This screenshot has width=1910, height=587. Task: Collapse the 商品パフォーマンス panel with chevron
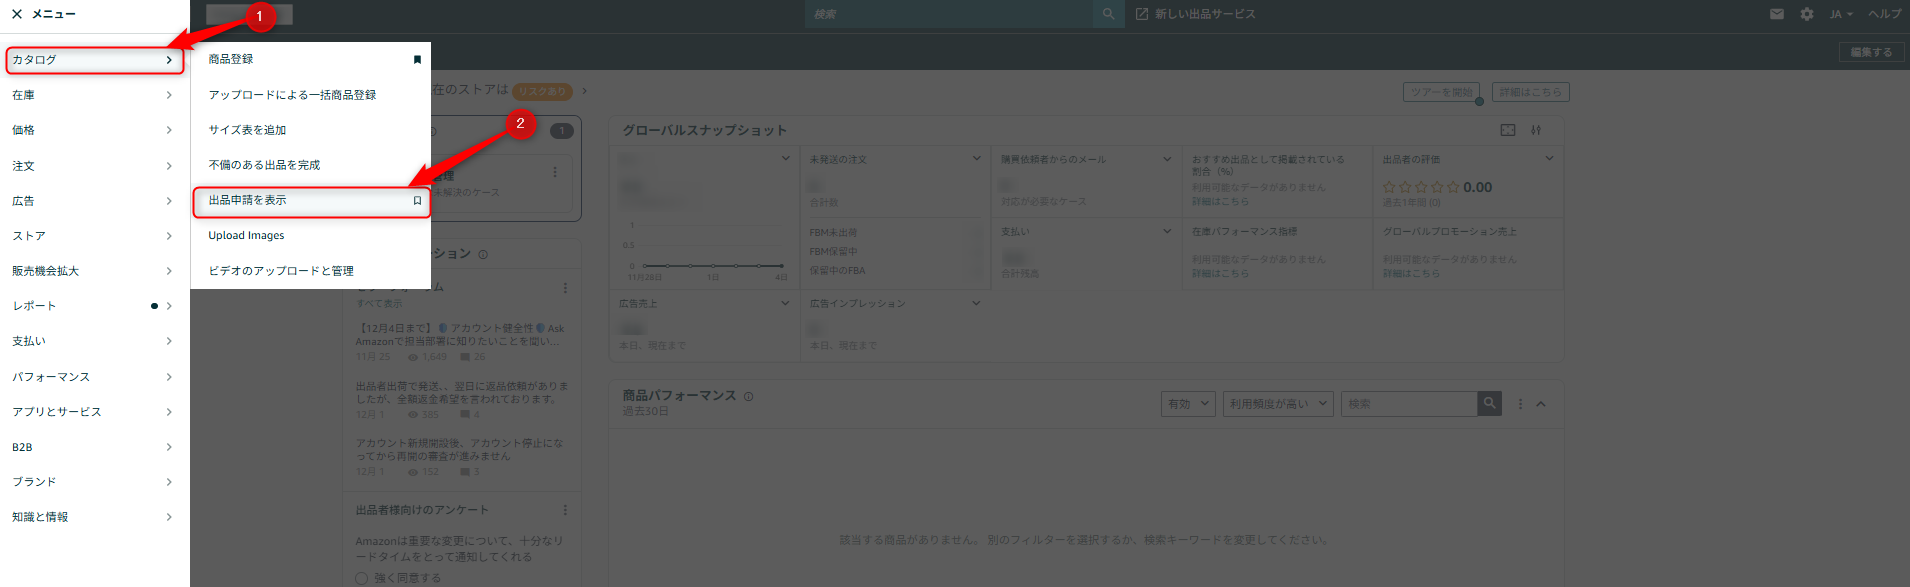[1541, 404]
